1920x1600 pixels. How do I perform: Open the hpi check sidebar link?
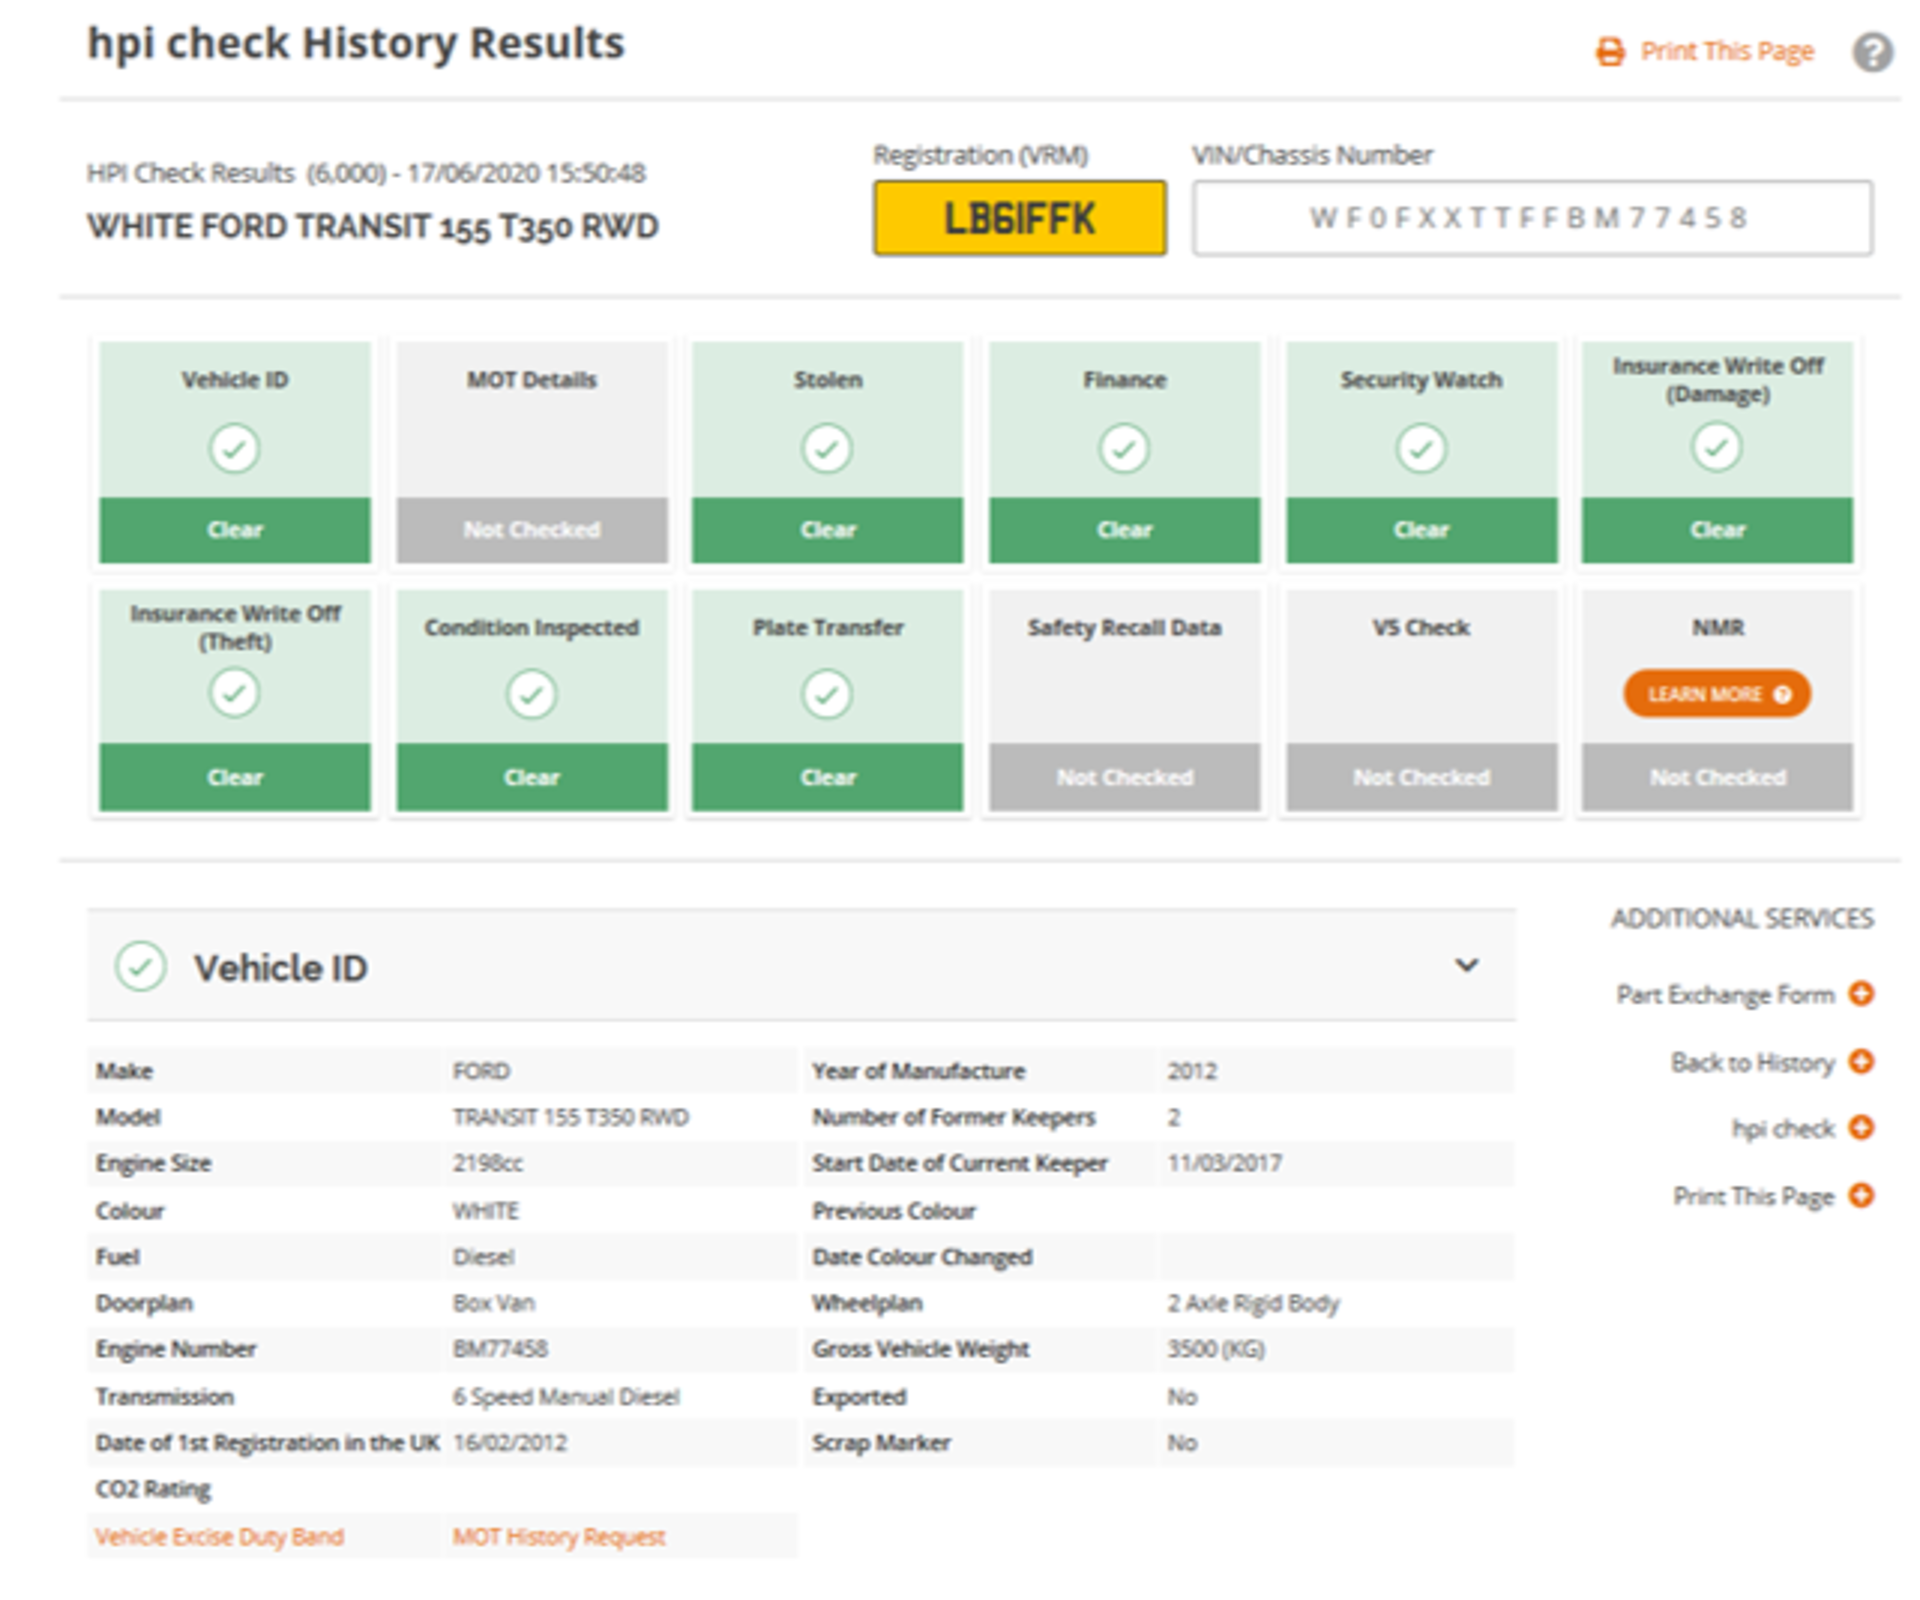point(1784,1128)
